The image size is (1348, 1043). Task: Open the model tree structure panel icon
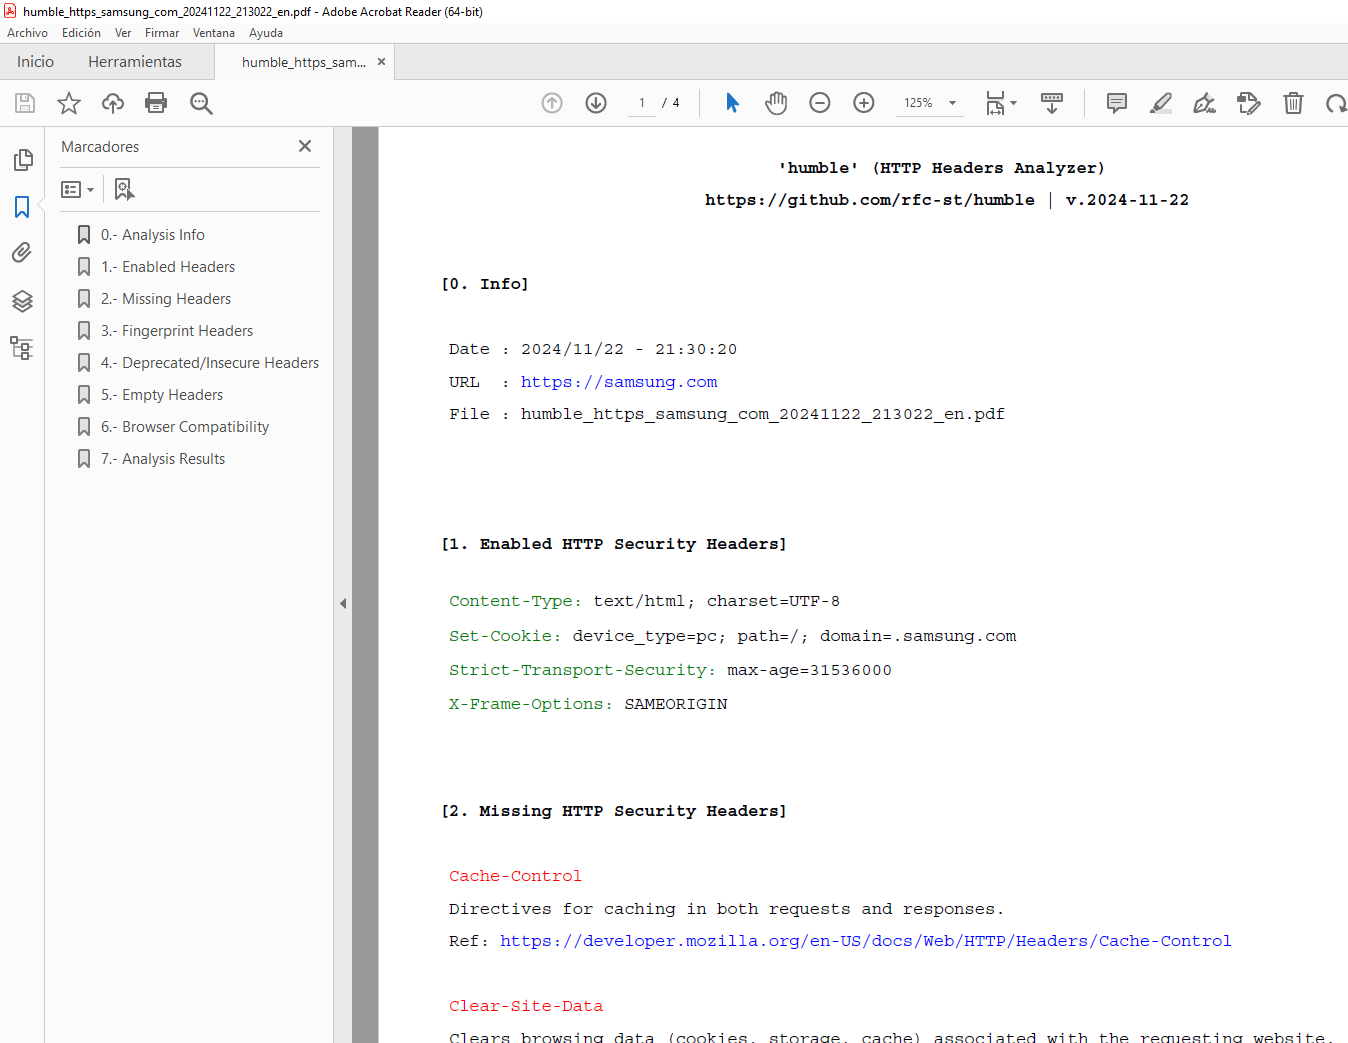(22, 348)
